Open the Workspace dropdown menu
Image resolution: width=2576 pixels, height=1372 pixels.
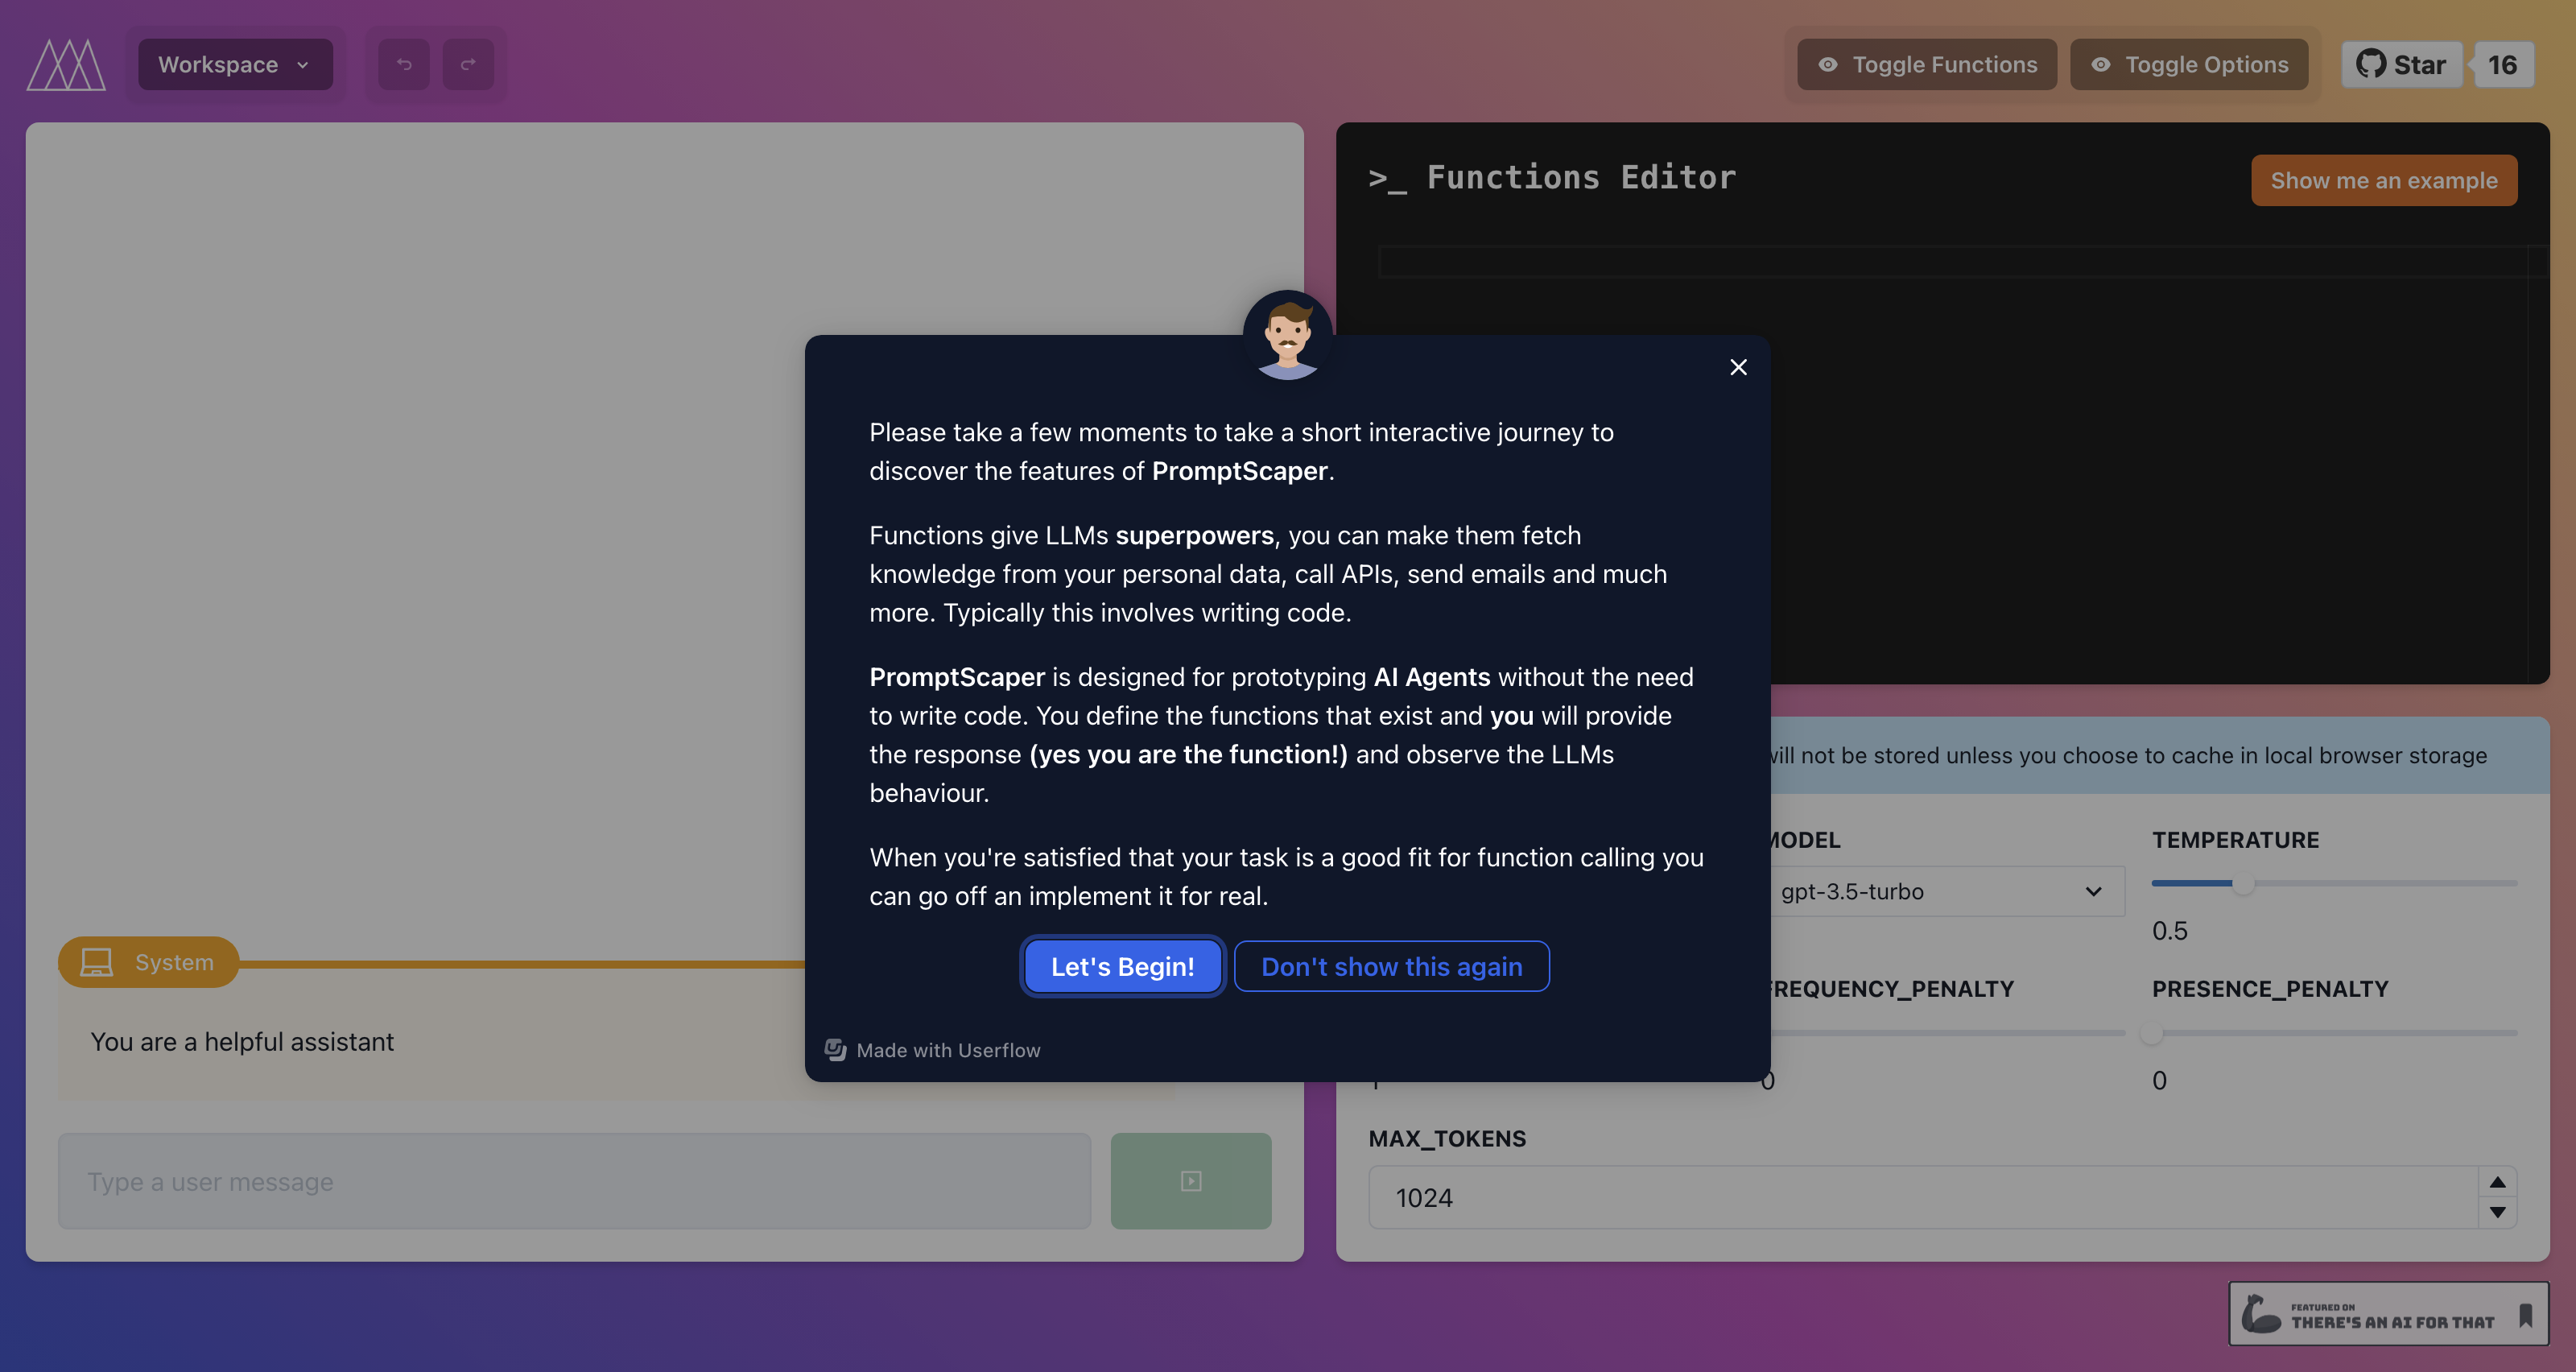coord(235,65)
